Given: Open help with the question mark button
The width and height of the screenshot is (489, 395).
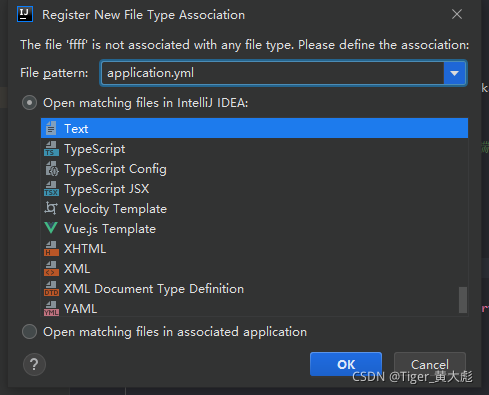Looking at the screenshot, I should pos(34,364).
